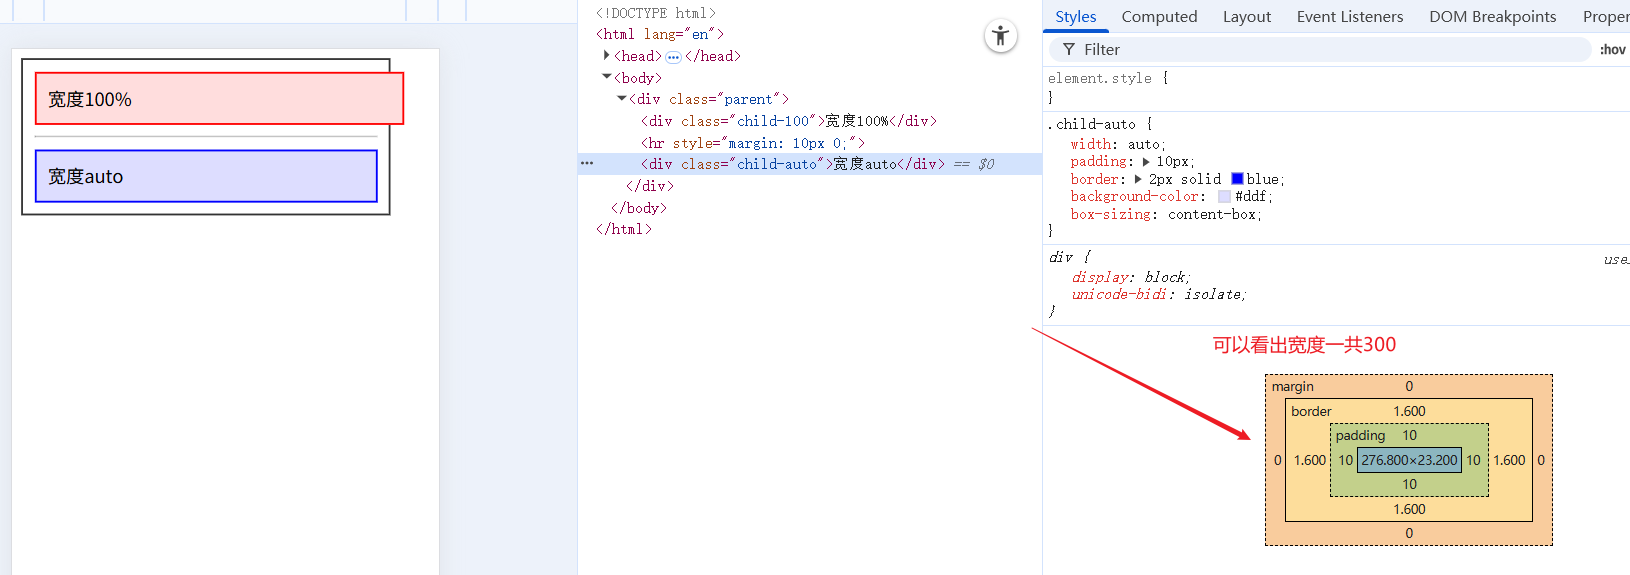Collapse the body element node
The height and width of the screenshot is (575, 1630).
pyautogui.click(x=606, y=77)
